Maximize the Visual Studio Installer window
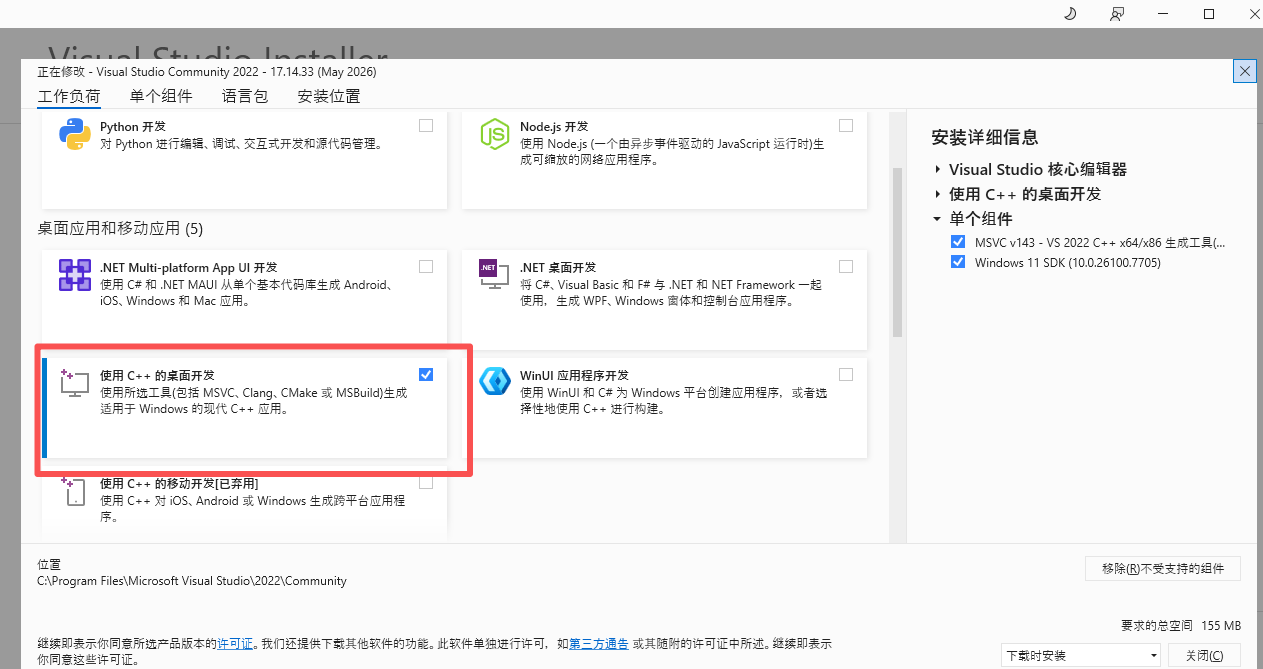This screenshot has width=1263, height=669. tap(1208, 14)
